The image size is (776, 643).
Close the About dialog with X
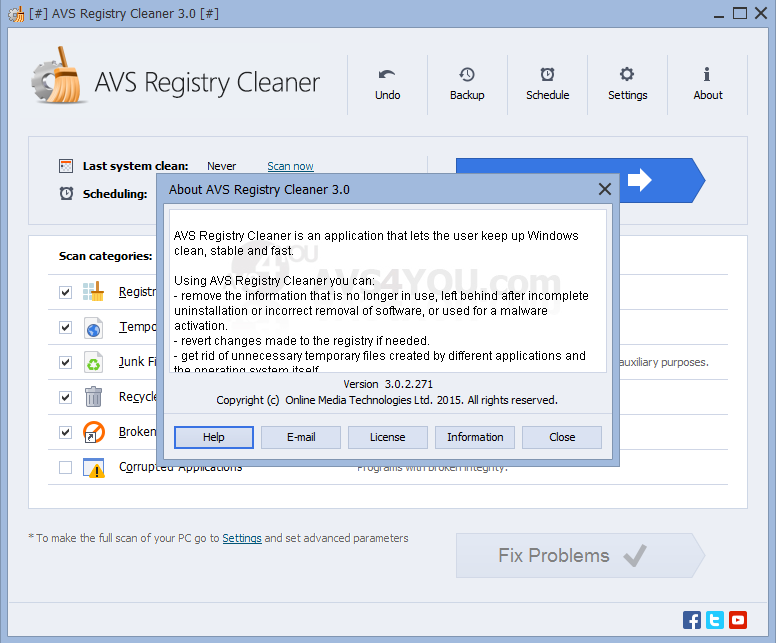point(604,189)
